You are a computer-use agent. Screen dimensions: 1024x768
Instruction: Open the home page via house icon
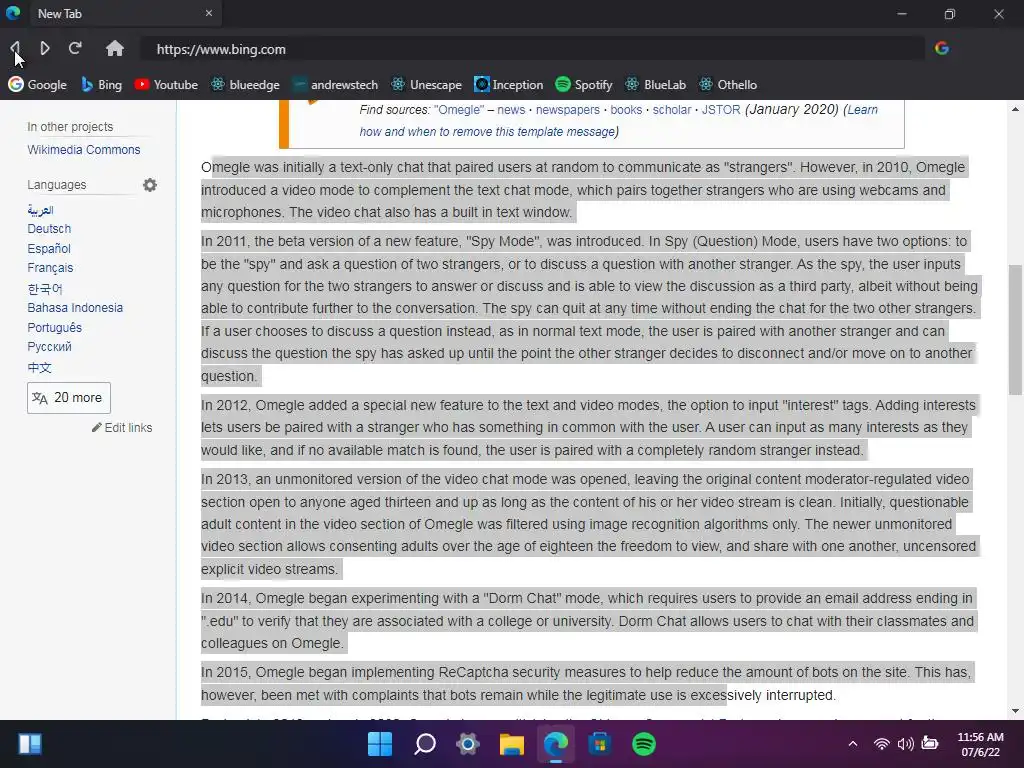(x=115, y=48)
